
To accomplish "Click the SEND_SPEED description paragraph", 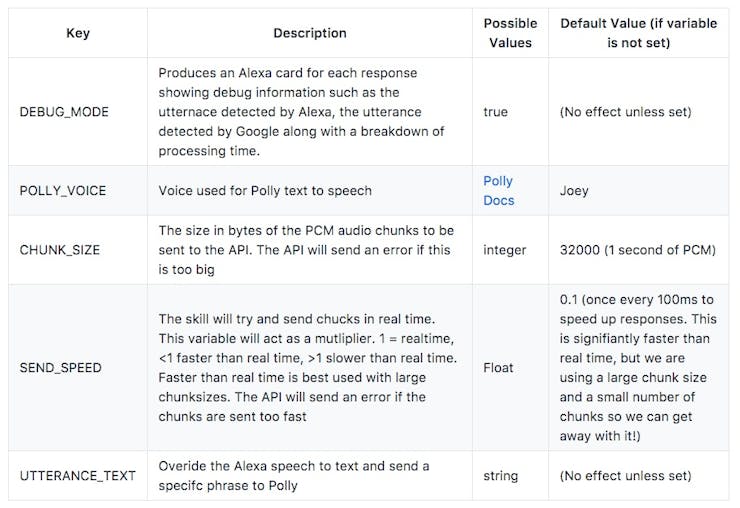I will click(x=308, y=368).
